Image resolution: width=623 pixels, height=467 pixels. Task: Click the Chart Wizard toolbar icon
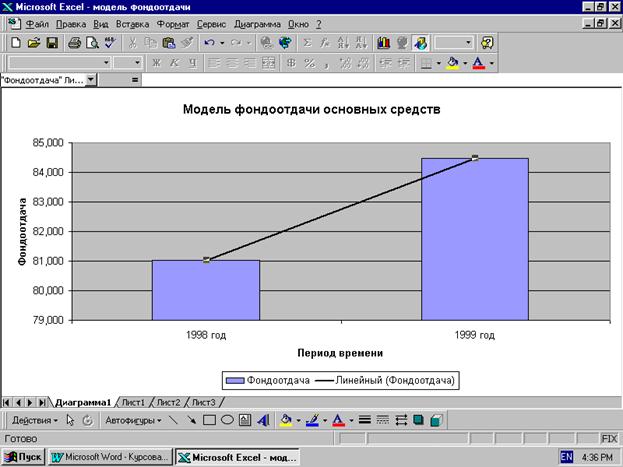pos(384,43)
